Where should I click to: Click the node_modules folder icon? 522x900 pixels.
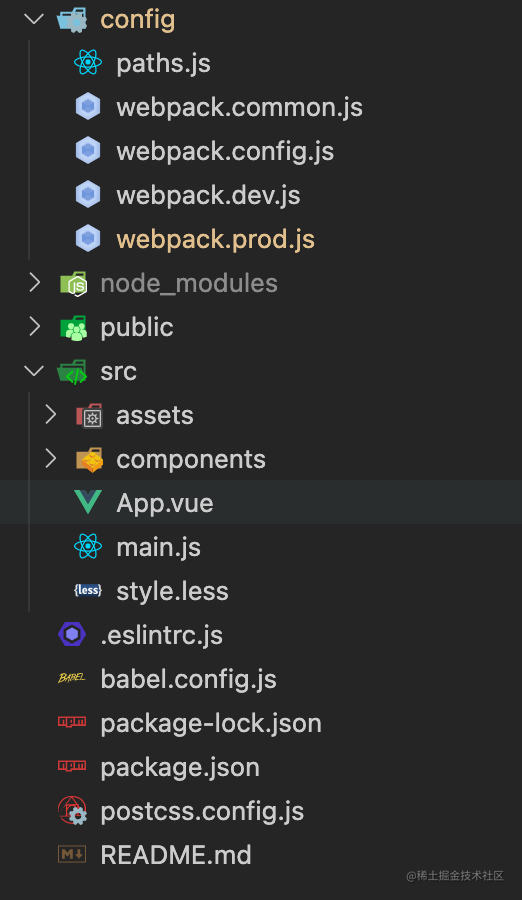[74, 284]
